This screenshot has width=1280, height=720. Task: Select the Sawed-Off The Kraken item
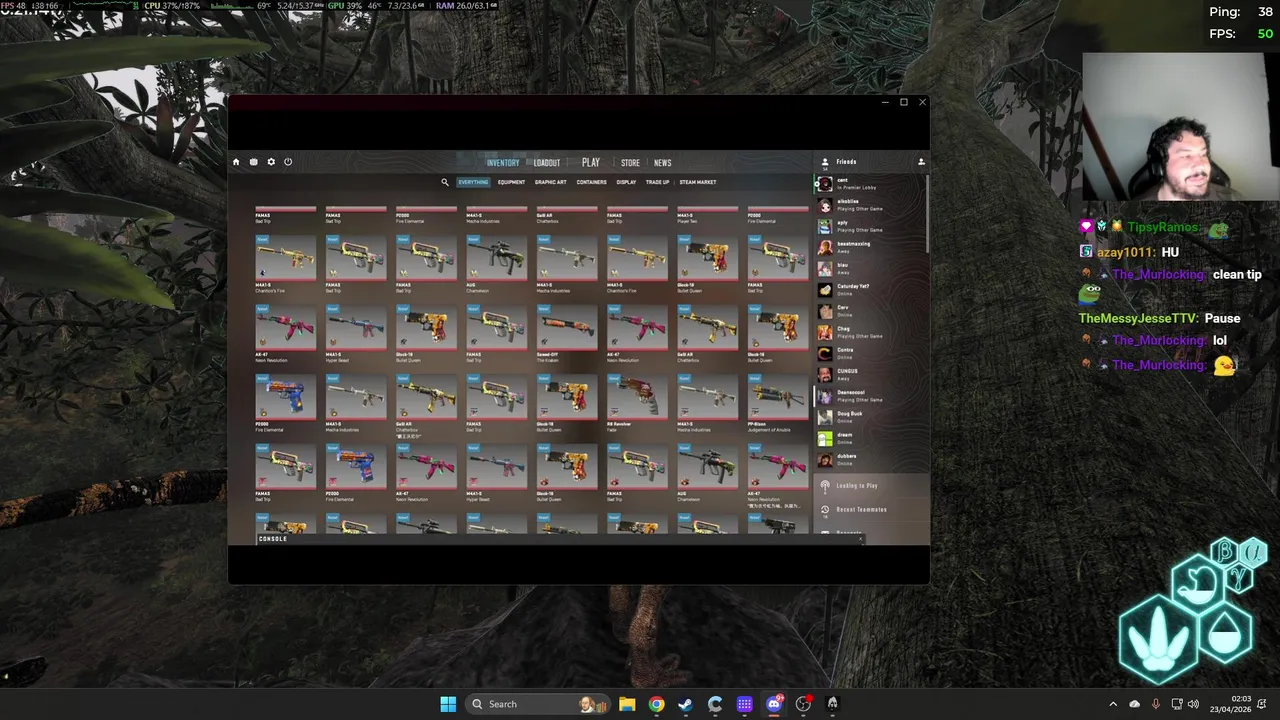(x=567, y=334)
